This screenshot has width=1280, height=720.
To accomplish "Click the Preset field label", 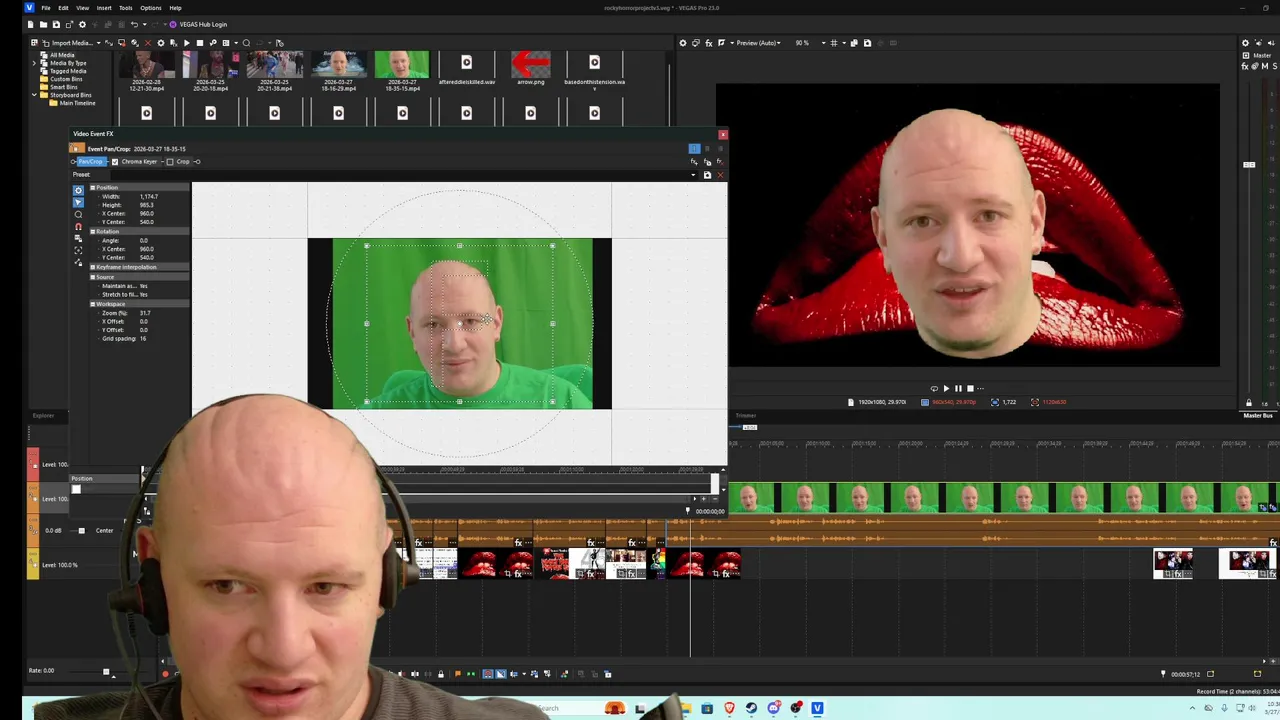I will tap(81, 175).
